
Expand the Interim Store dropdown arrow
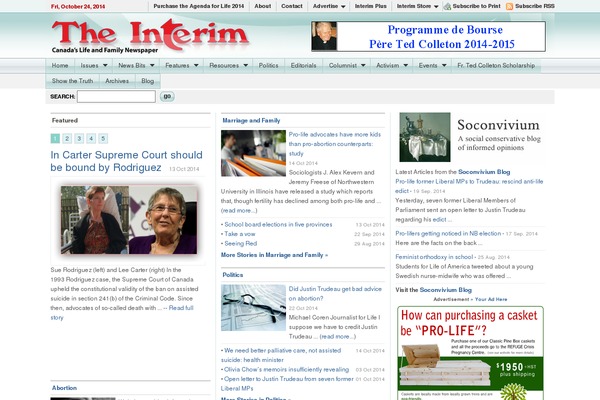pyautogui.click(x=436, y=7)
